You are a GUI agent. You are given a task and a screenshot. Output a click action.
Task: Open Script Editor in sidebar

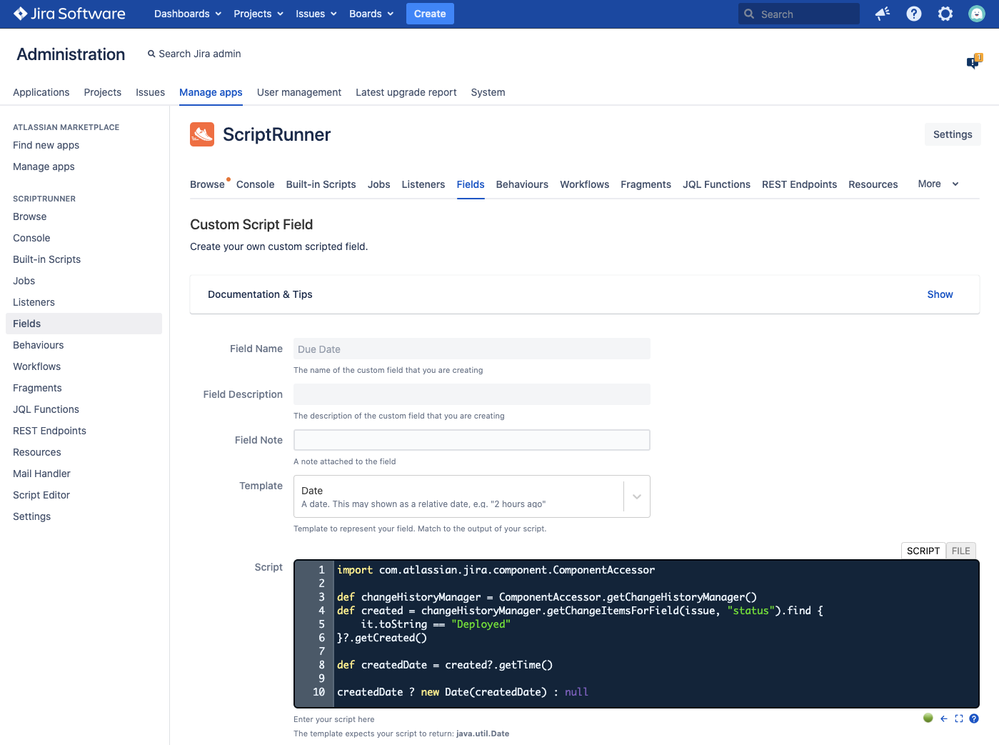click(x=41, y=495)
